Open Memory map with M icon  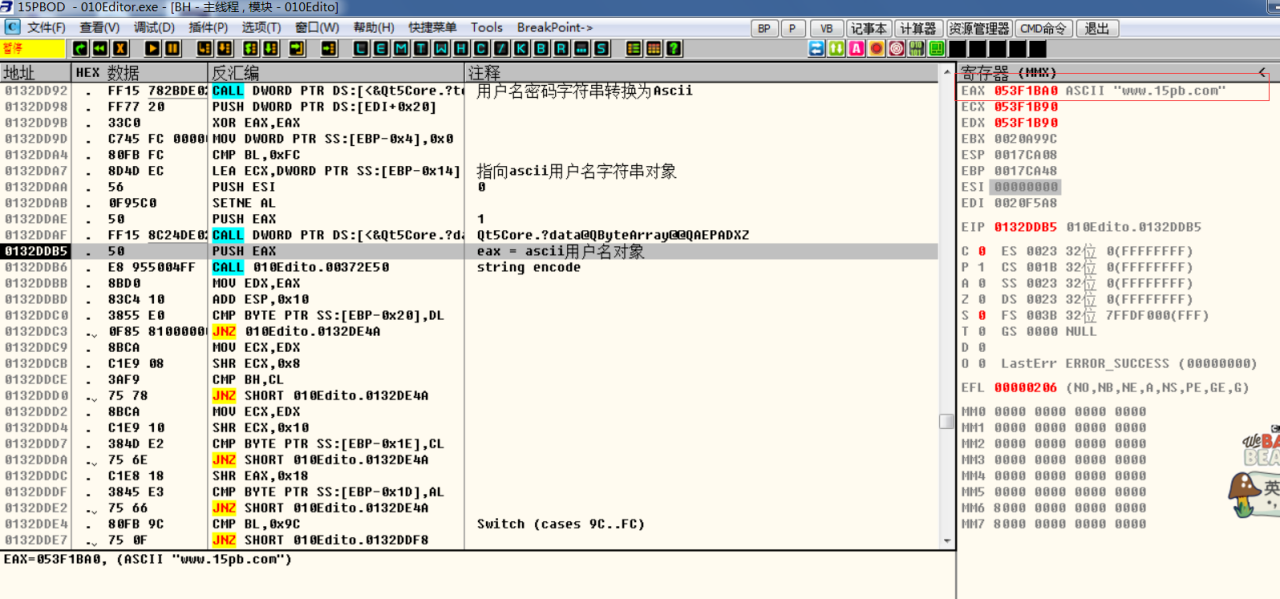(400, 48)
